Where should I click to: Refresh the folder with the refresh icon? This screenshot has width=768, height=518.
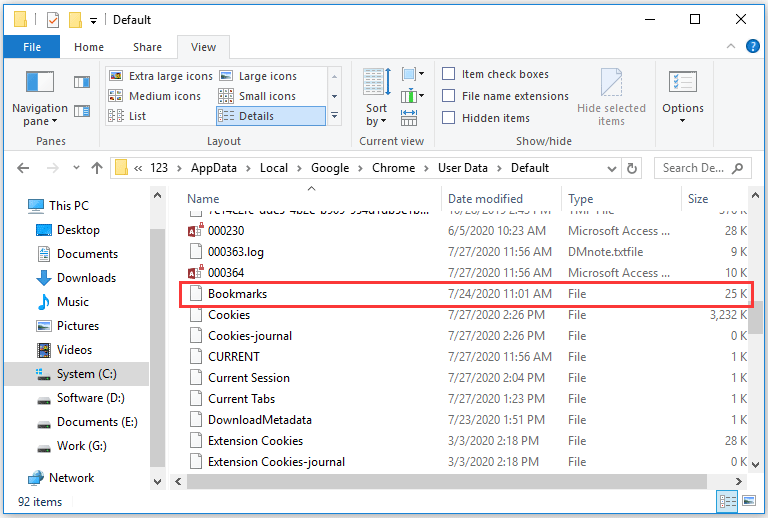coord(632,168)
